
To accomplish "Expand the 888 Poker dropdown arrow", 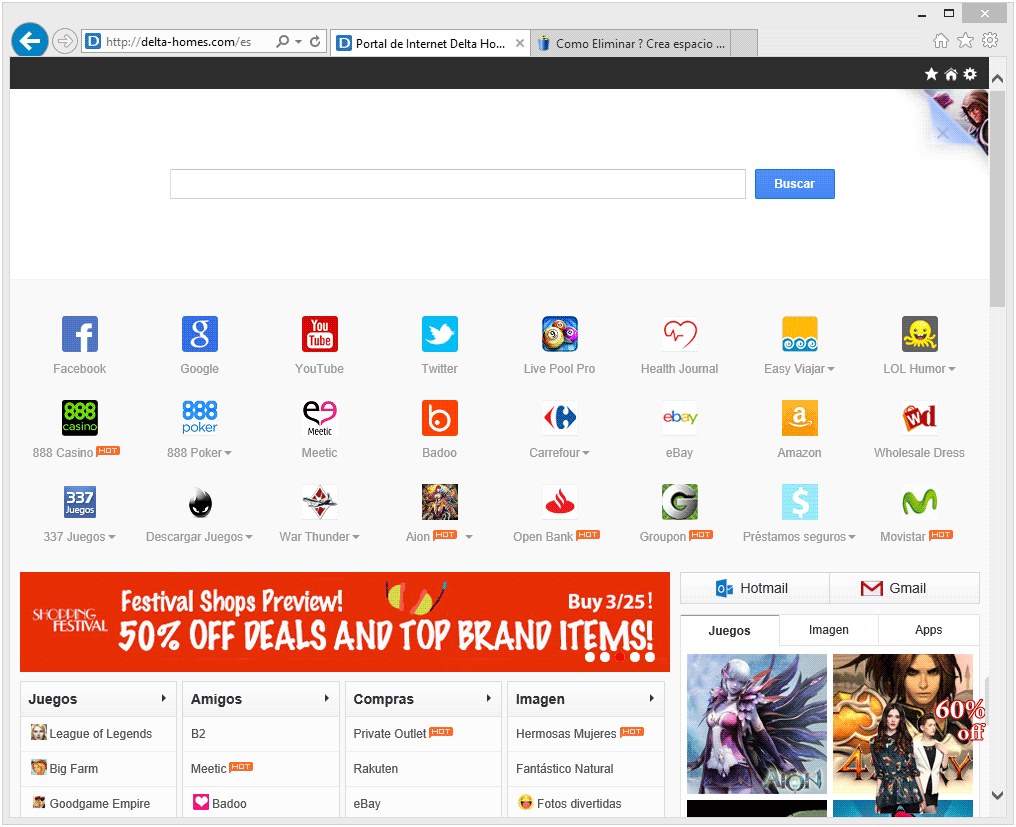I will (x=227, y=453).
